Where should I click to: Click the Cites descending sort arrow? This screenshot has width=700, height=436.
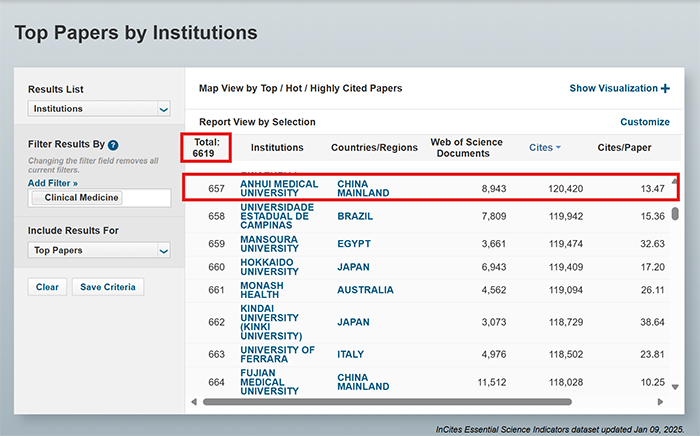click(x=558, y=148)
